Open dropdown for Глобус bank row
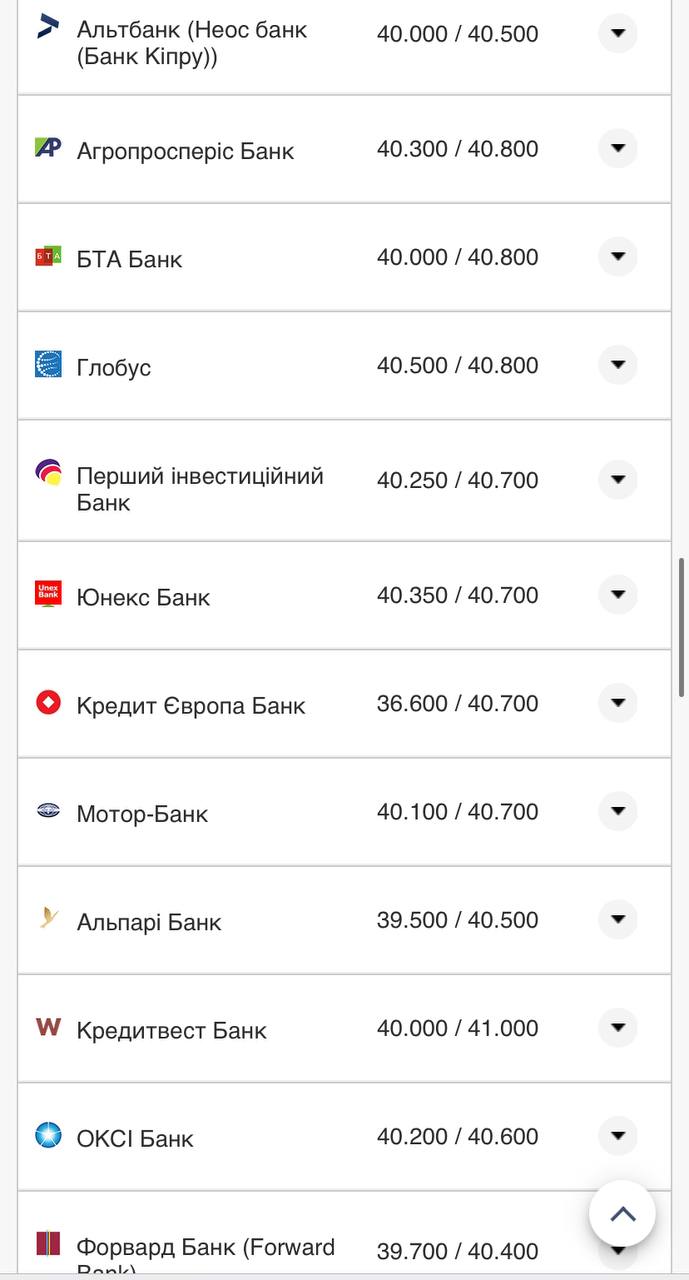 click(617, 365)
